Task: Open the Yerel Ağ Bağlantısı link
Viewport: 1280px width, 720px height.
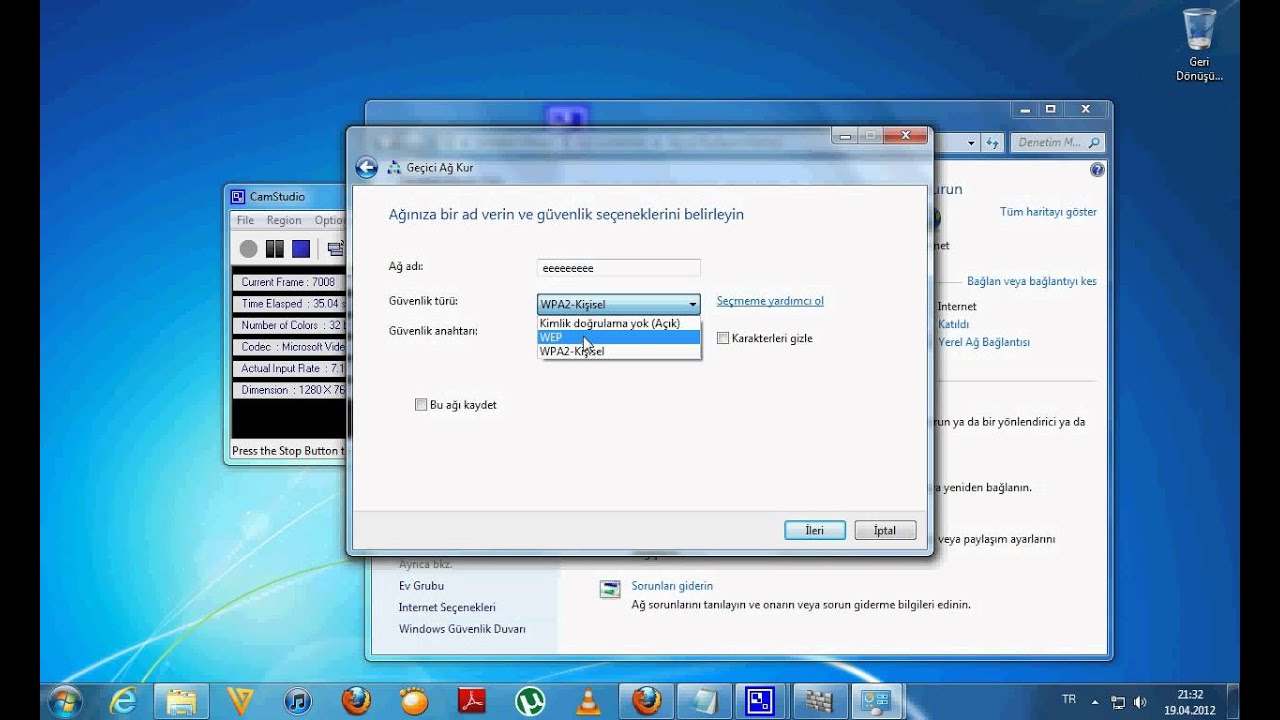Action: 984,342
